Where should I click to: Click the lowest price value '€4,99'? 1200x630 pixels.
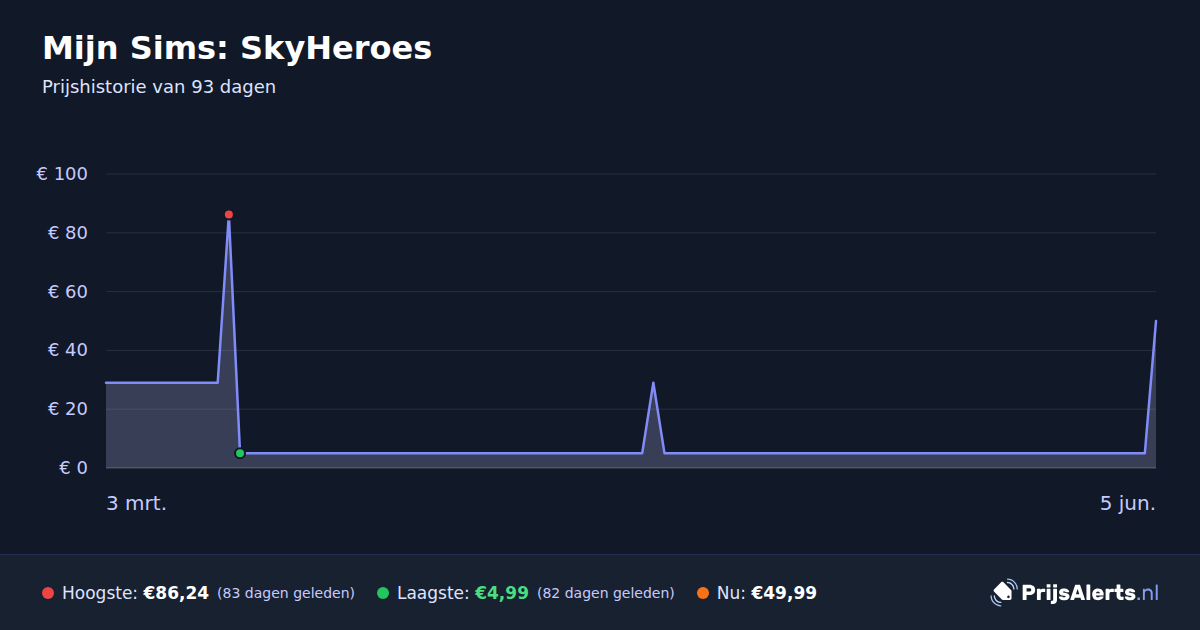[x=501, y=593]
